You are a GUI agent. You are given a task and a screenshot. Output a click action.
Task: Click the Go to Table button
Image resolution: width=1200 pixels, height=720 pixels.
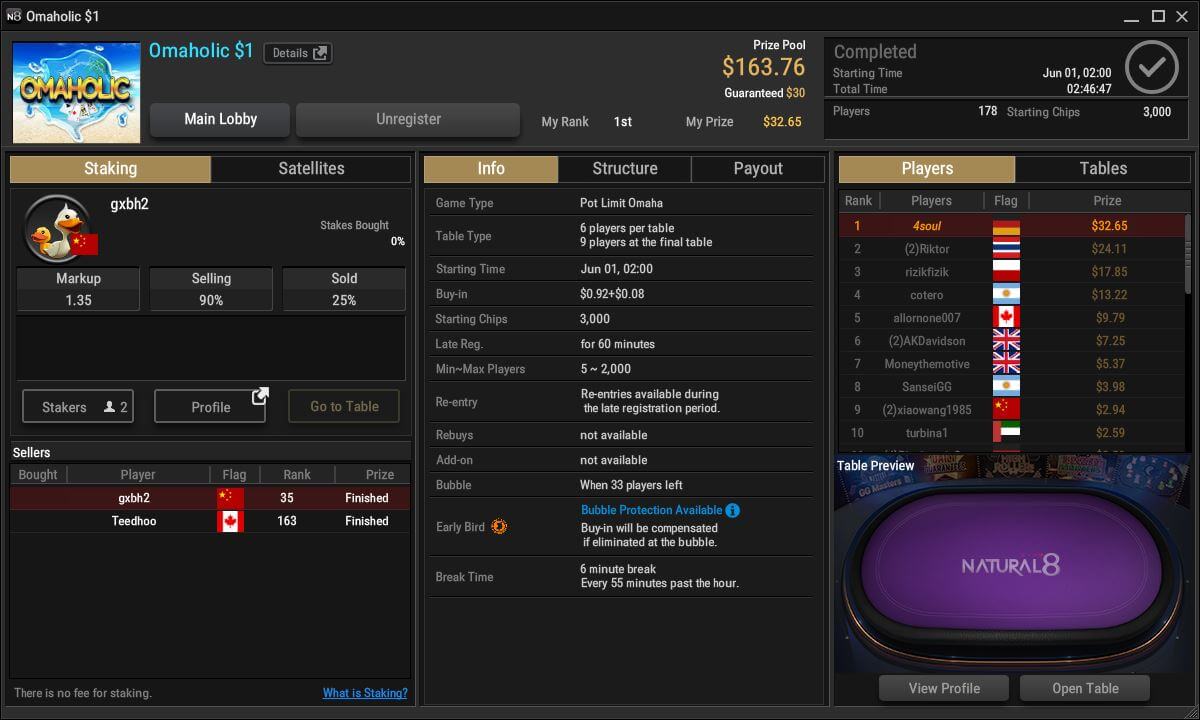[344, 407]
